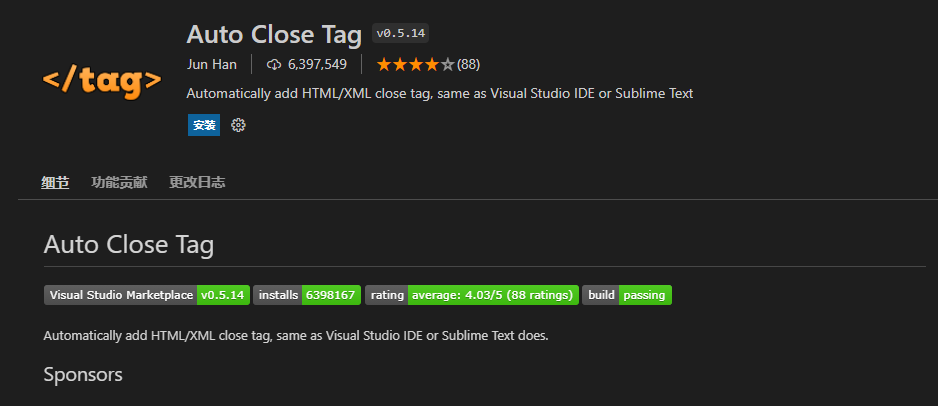Open the manage gear icon

(x=238, y=125)
